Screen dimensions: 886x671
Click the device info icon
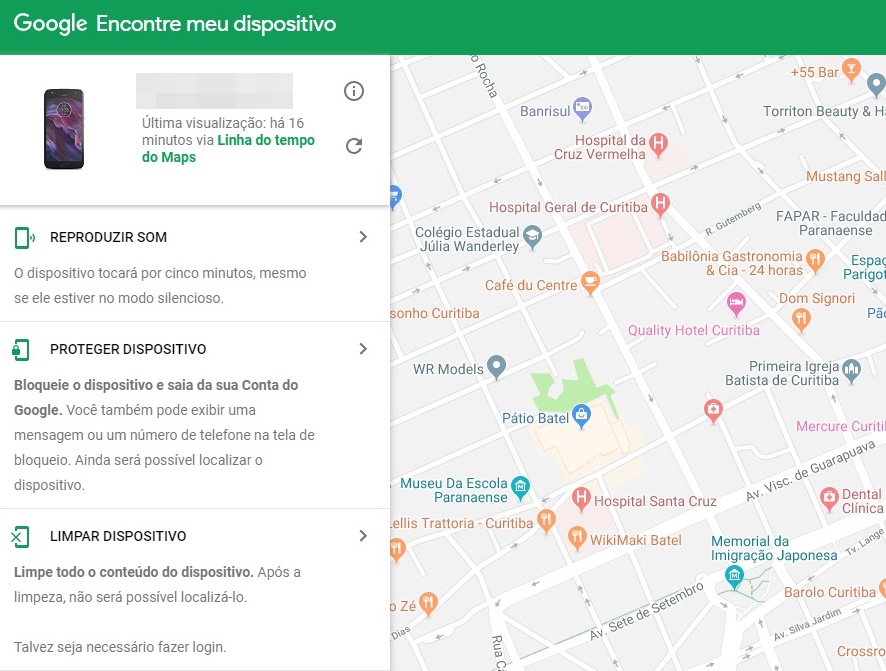coord(354,91)
